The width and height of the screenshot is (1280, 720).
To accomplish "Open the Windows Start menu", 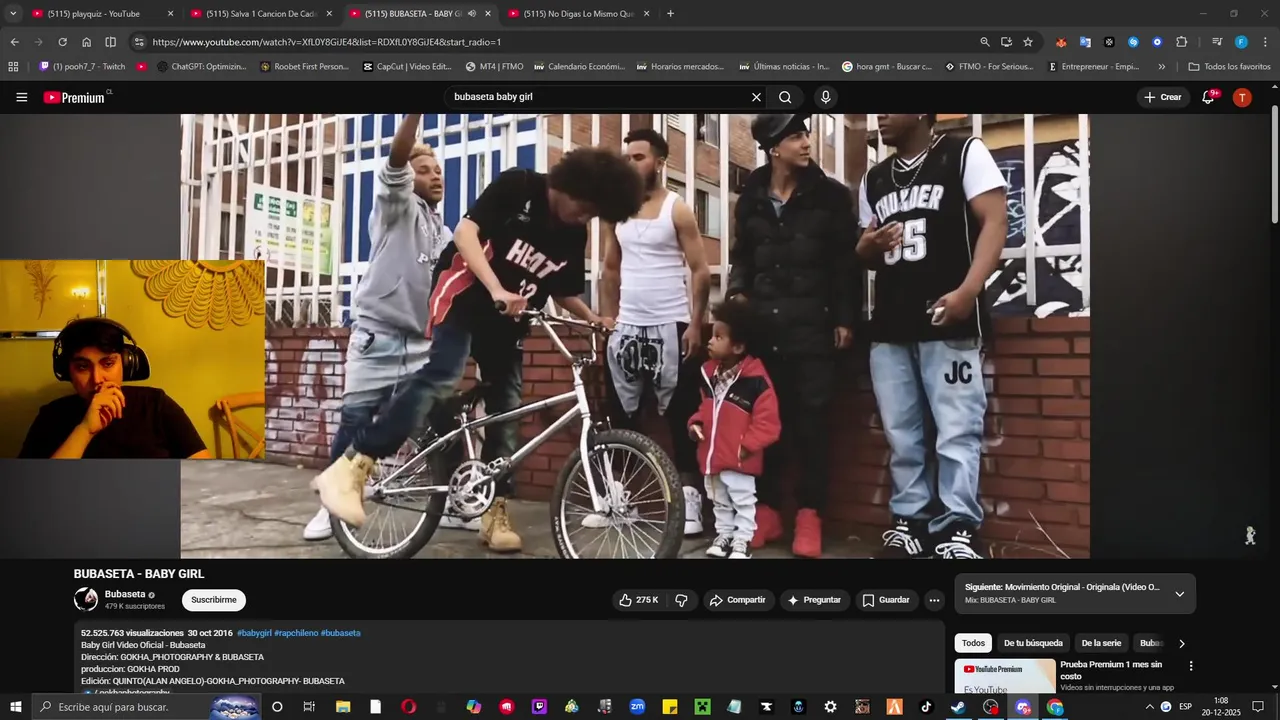I will 15,707.
